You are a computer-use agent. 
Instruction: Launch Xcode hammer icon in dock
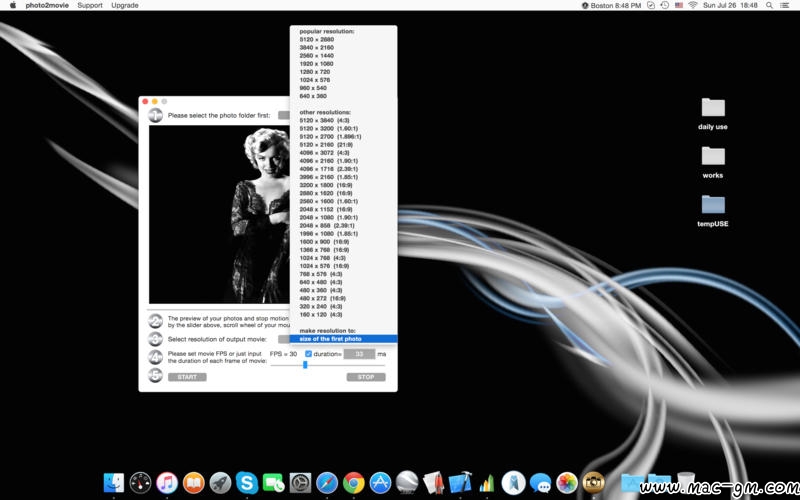[460, 482]
